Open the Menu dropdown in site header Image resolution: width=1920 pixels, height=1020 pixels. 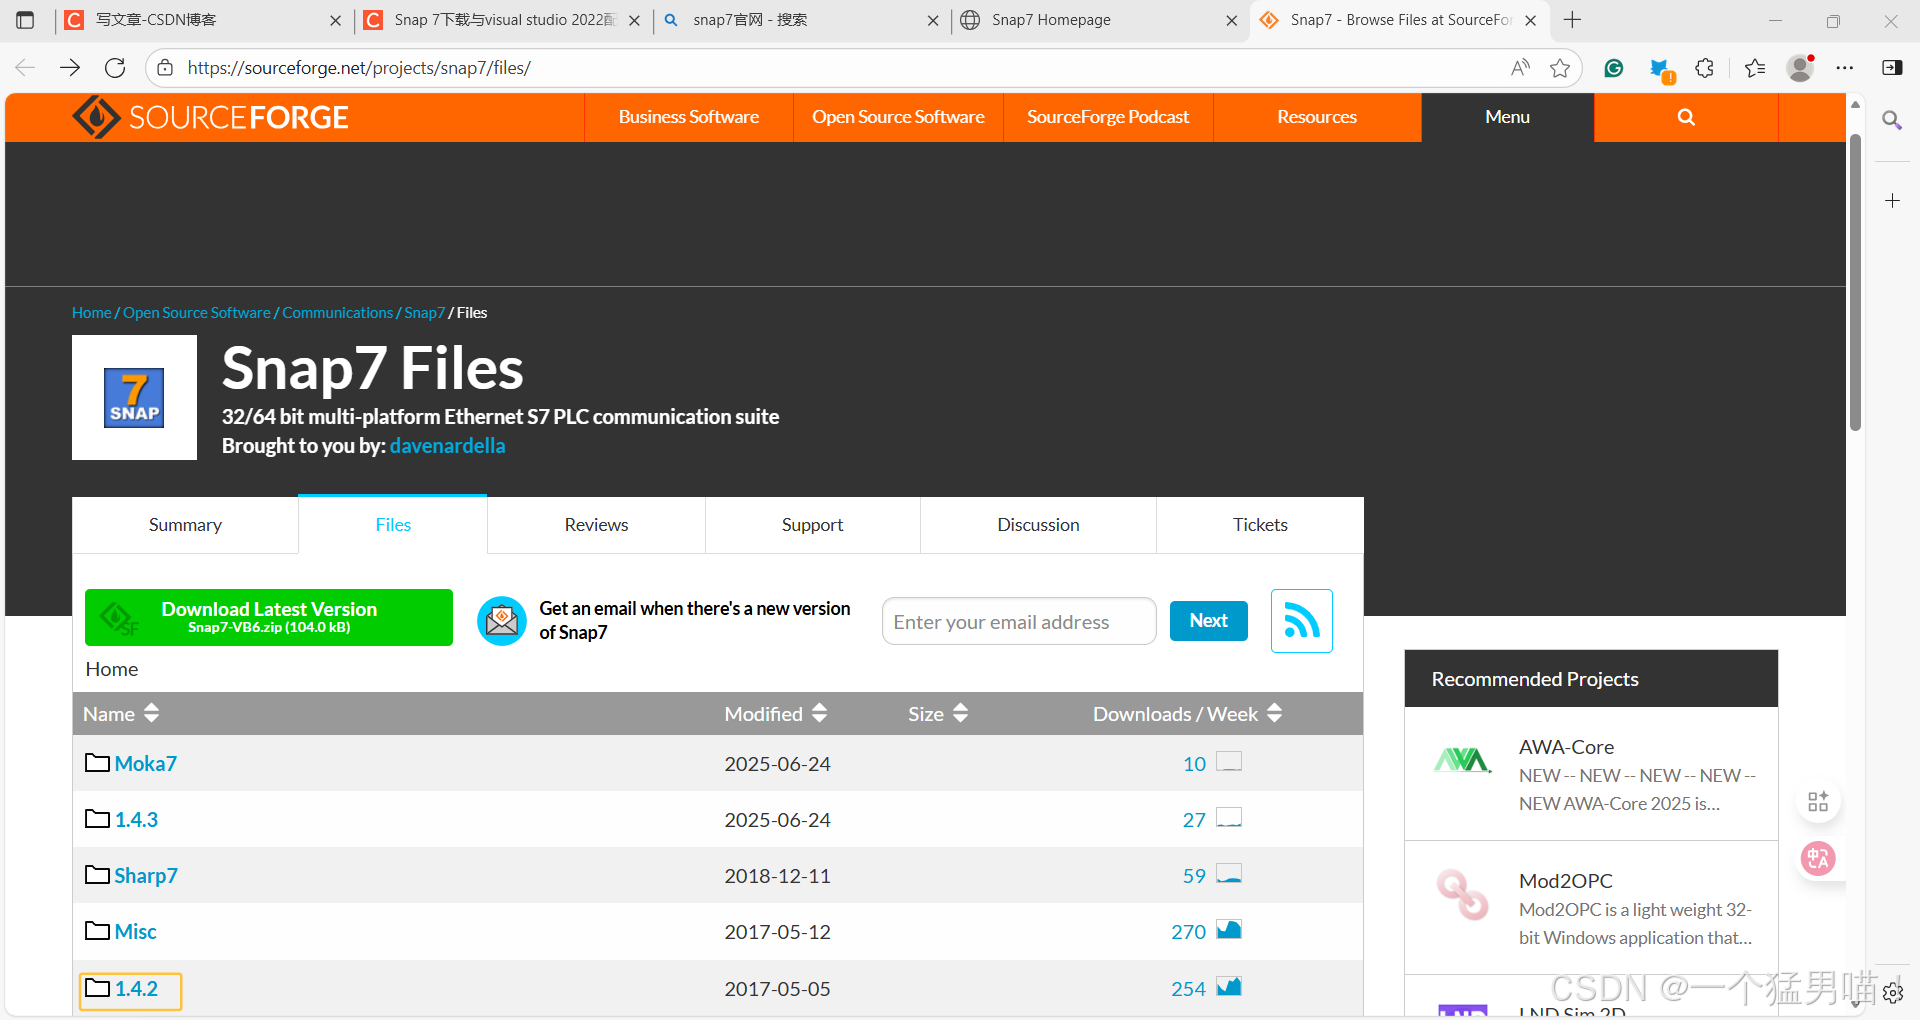pos(1507,117)
